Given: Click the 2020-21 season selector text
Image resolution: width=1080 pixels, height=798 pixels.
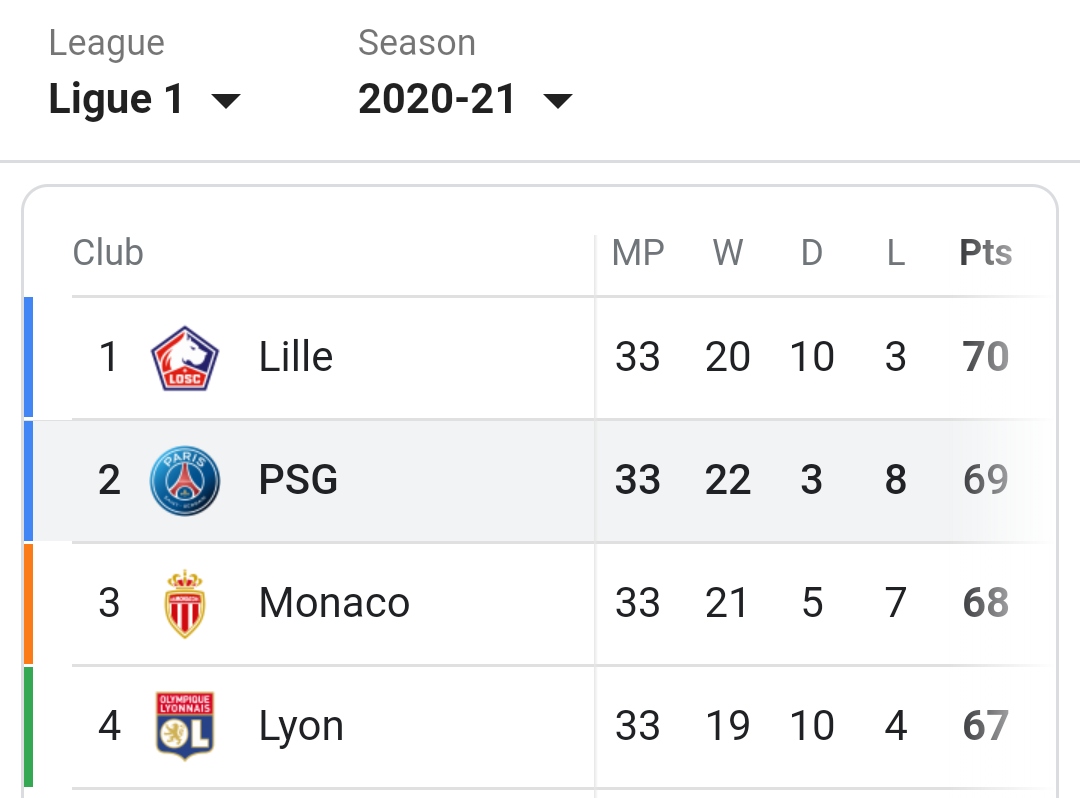Looking at the screenshot, I should point(437,100).
